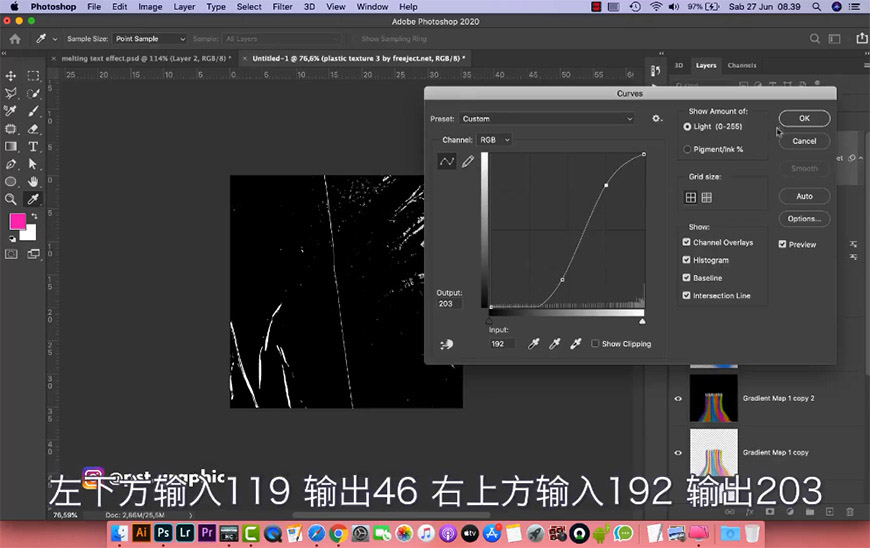Image resolution: width=870 pixels, height=548 pixels.
Task: Select the Quick Selection tool
Action: click(33, 93)
